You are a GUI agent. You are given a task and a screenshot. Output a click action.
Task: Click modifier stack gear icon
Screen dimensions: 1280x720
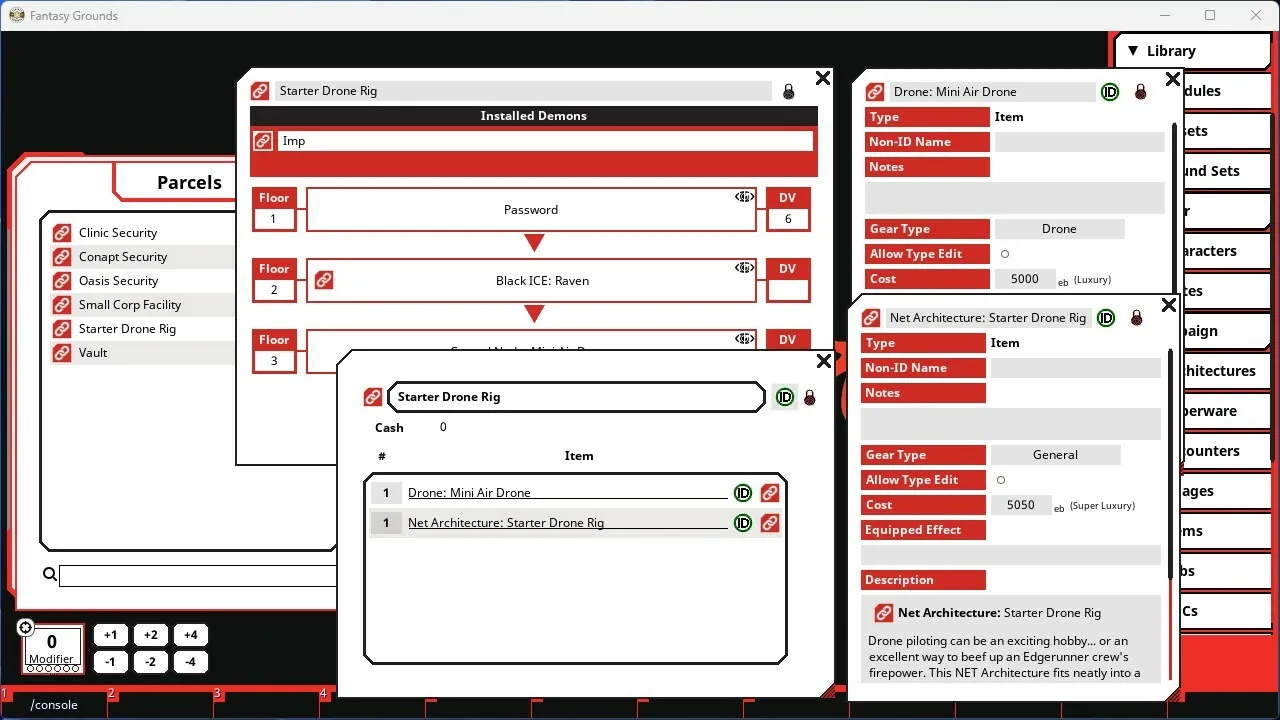point(26,628)
